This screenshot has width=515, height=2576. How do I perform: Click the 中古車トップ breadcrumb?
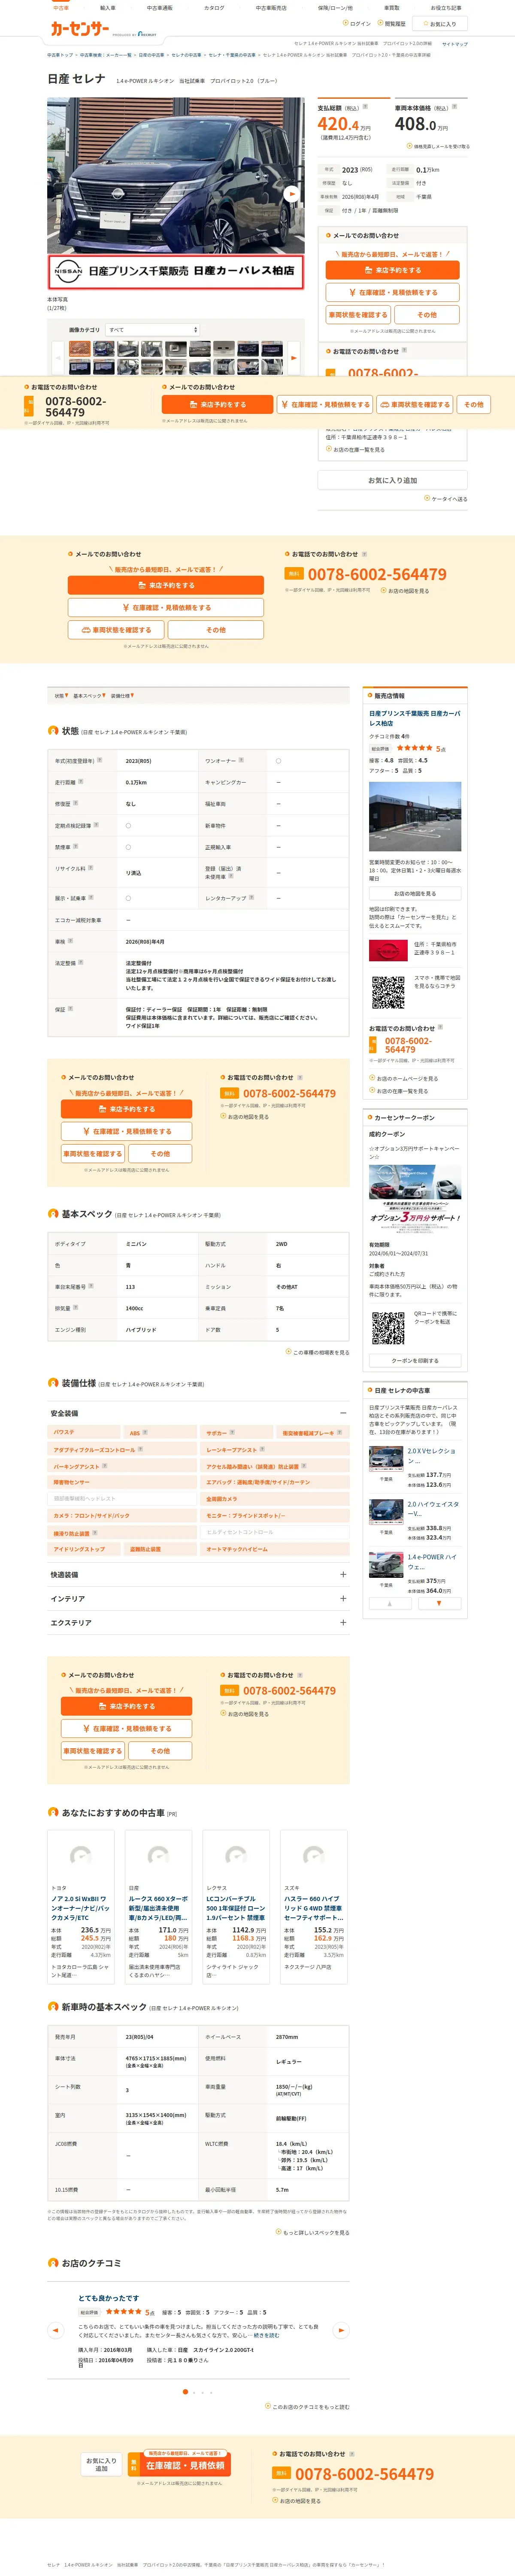[60, 55]
